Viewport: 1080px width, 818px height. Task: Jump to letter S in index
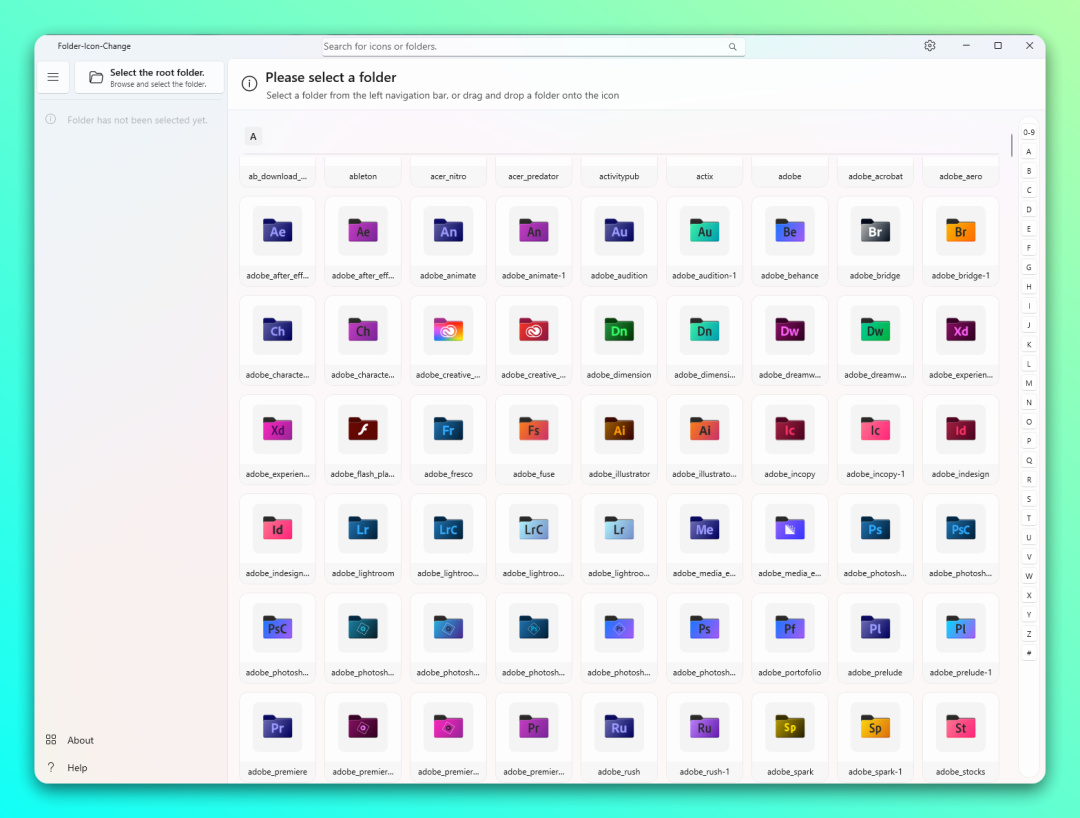tap(1029, 499)
